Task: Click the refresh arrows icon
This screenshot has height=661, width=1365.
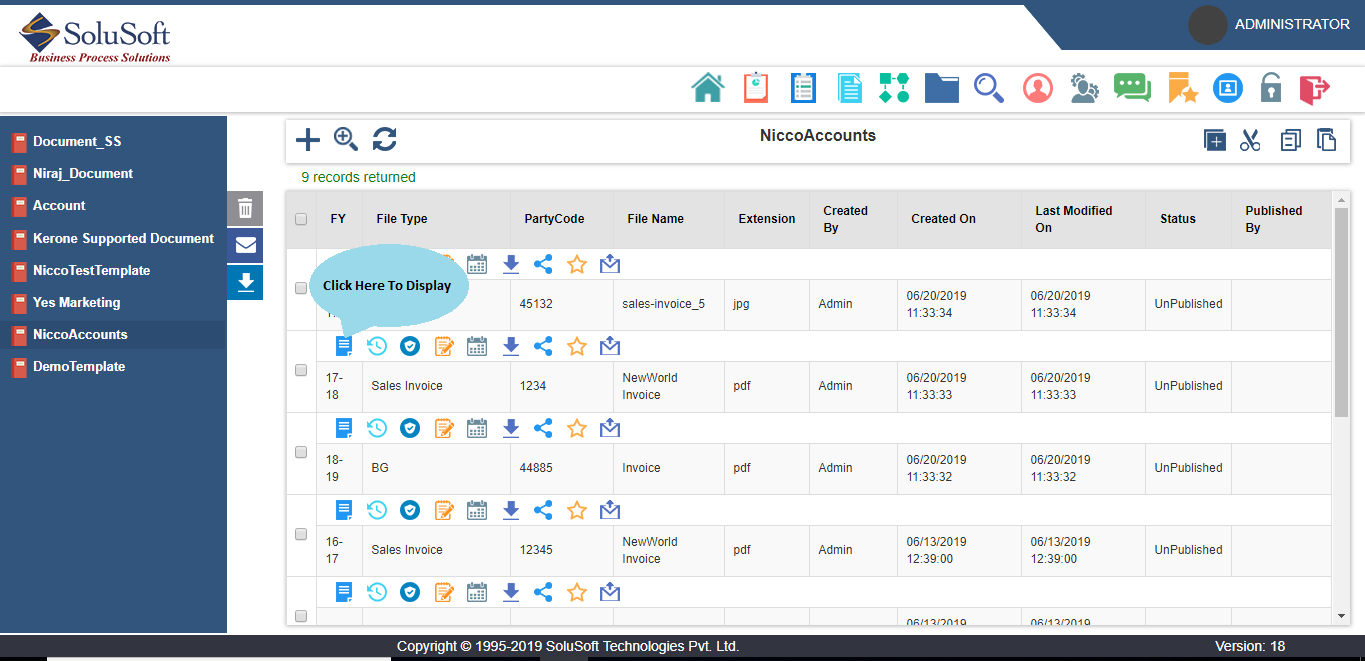Action: coord(385,140)
